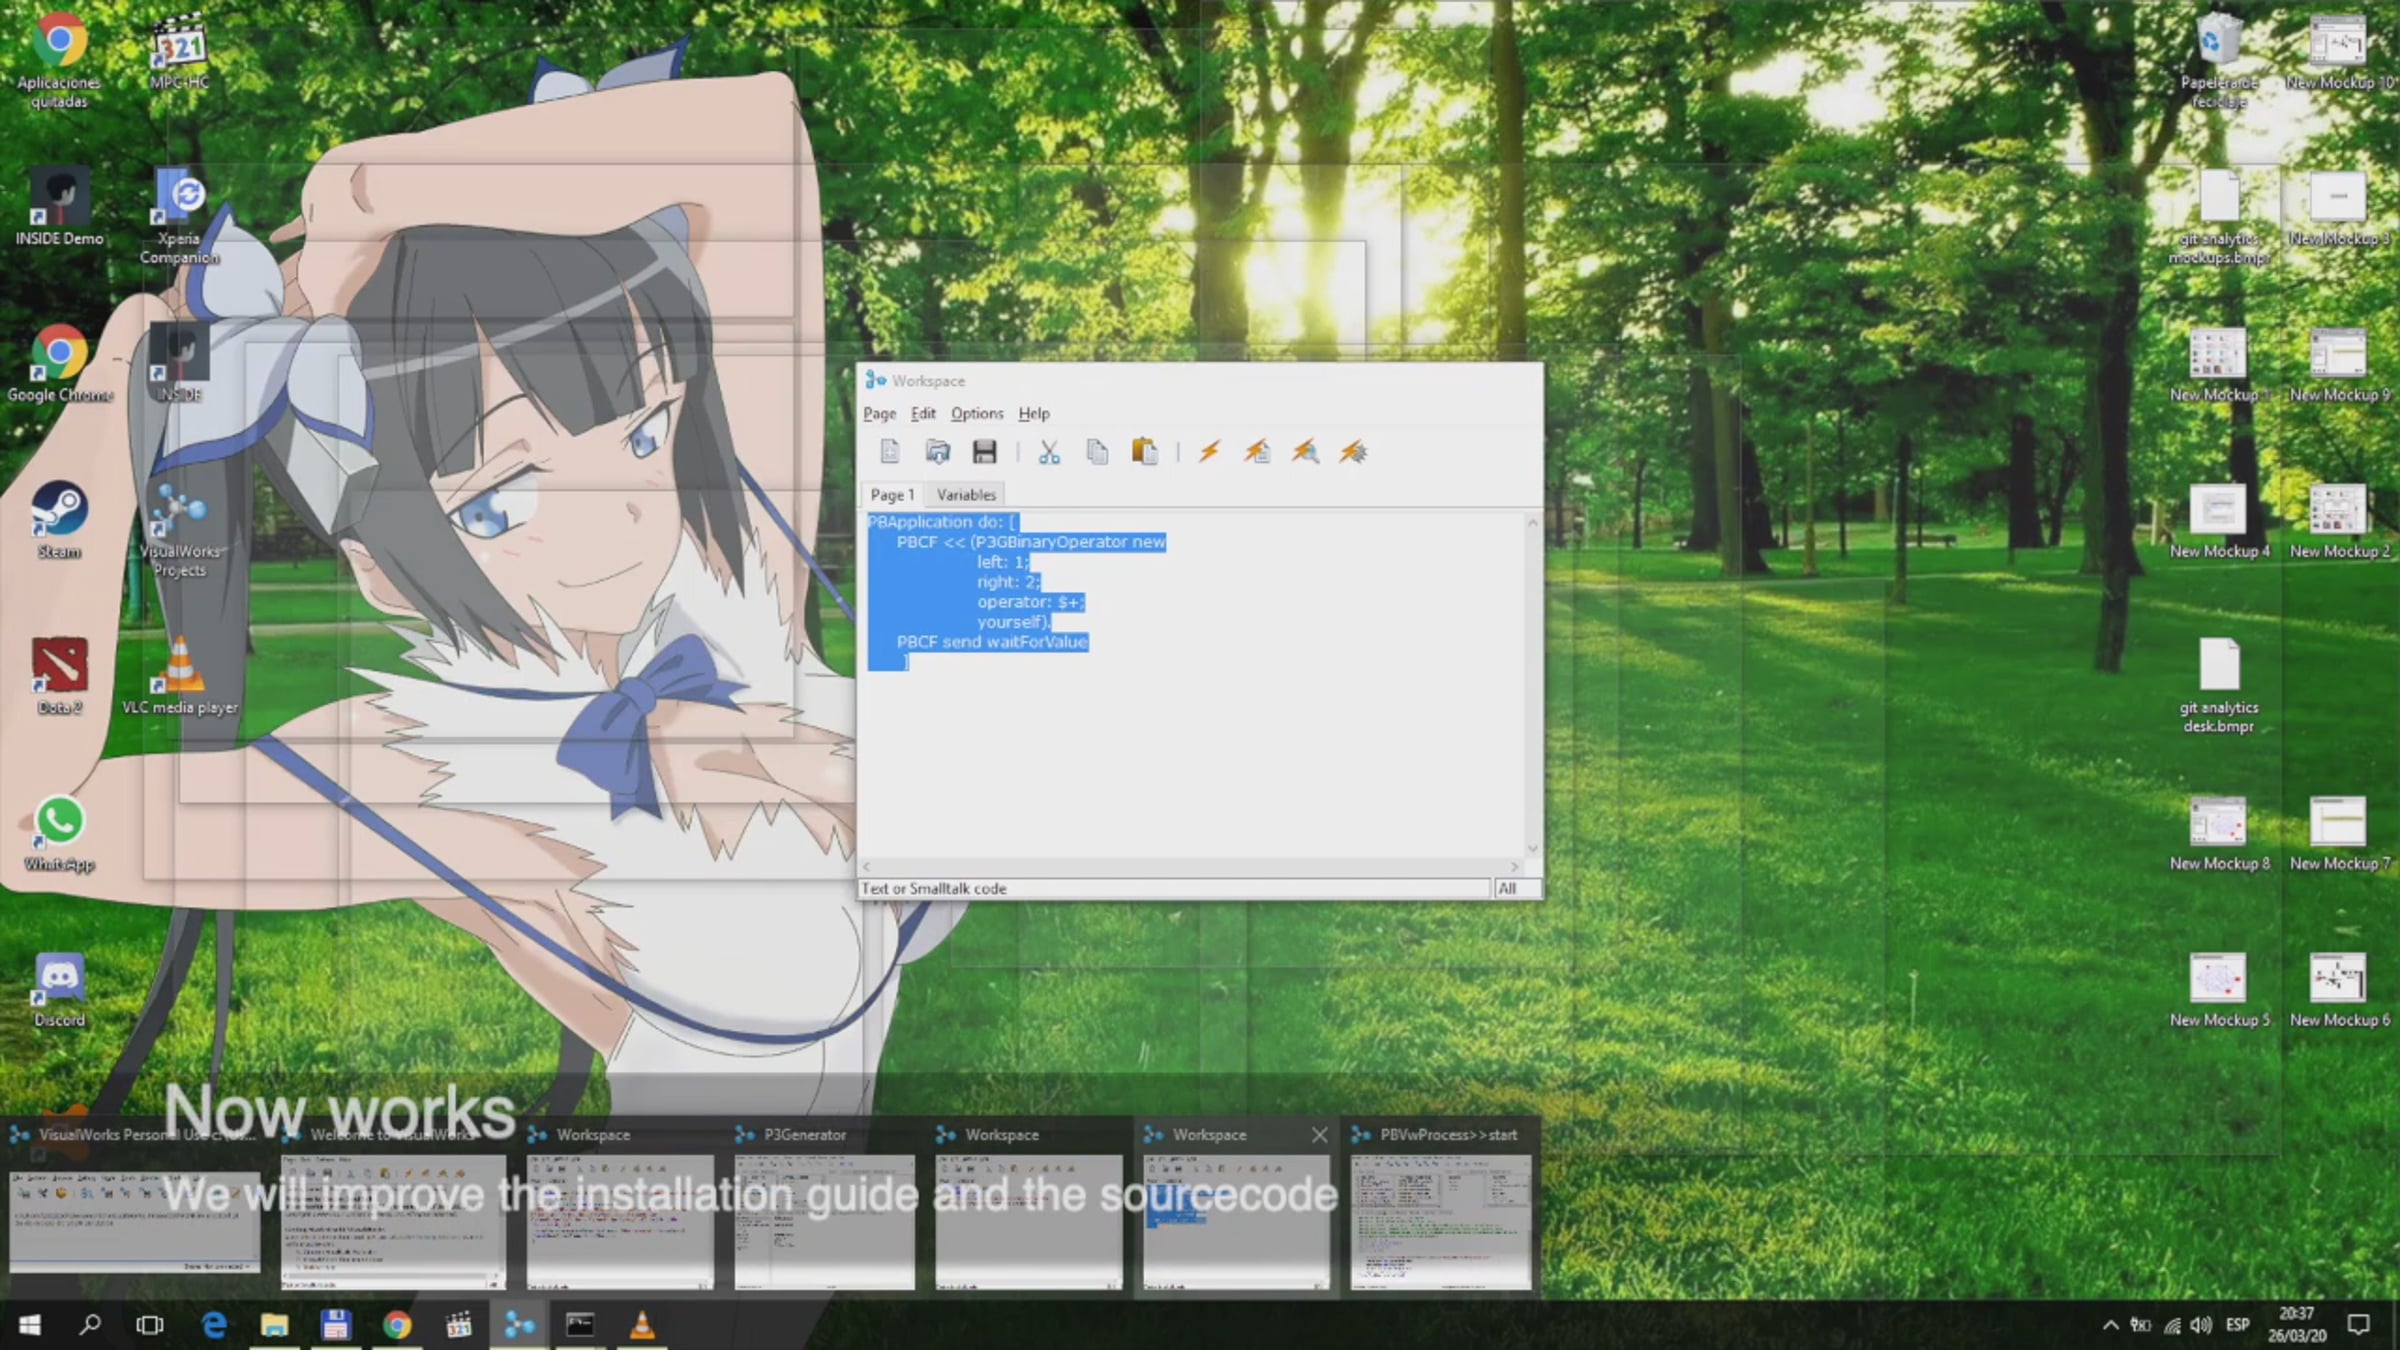
Task: Open the notification center from the taskbar
Action: click(2359, 1325)
